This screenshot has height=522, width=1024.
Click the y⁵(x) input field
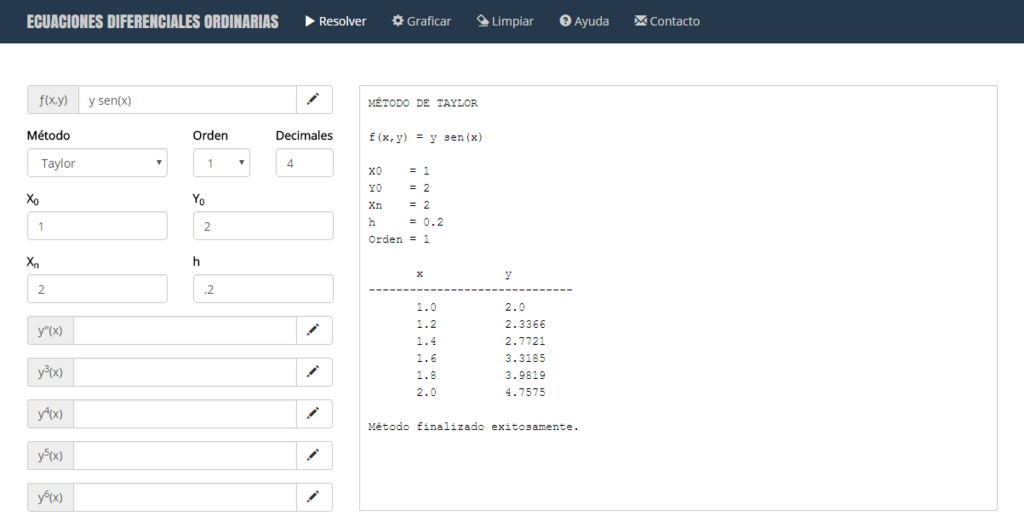[x=185, y=455]
